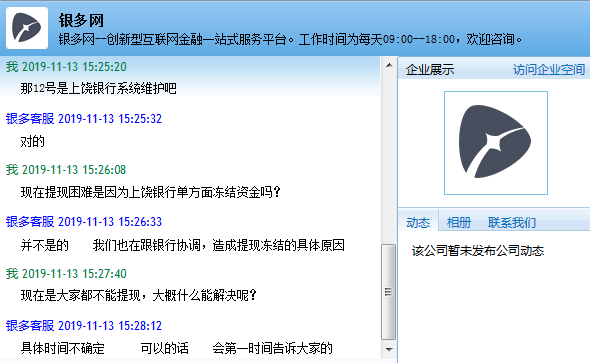Click the 访问企业空间 link
The width and height of the screenshot is (590, 363).
549,70
